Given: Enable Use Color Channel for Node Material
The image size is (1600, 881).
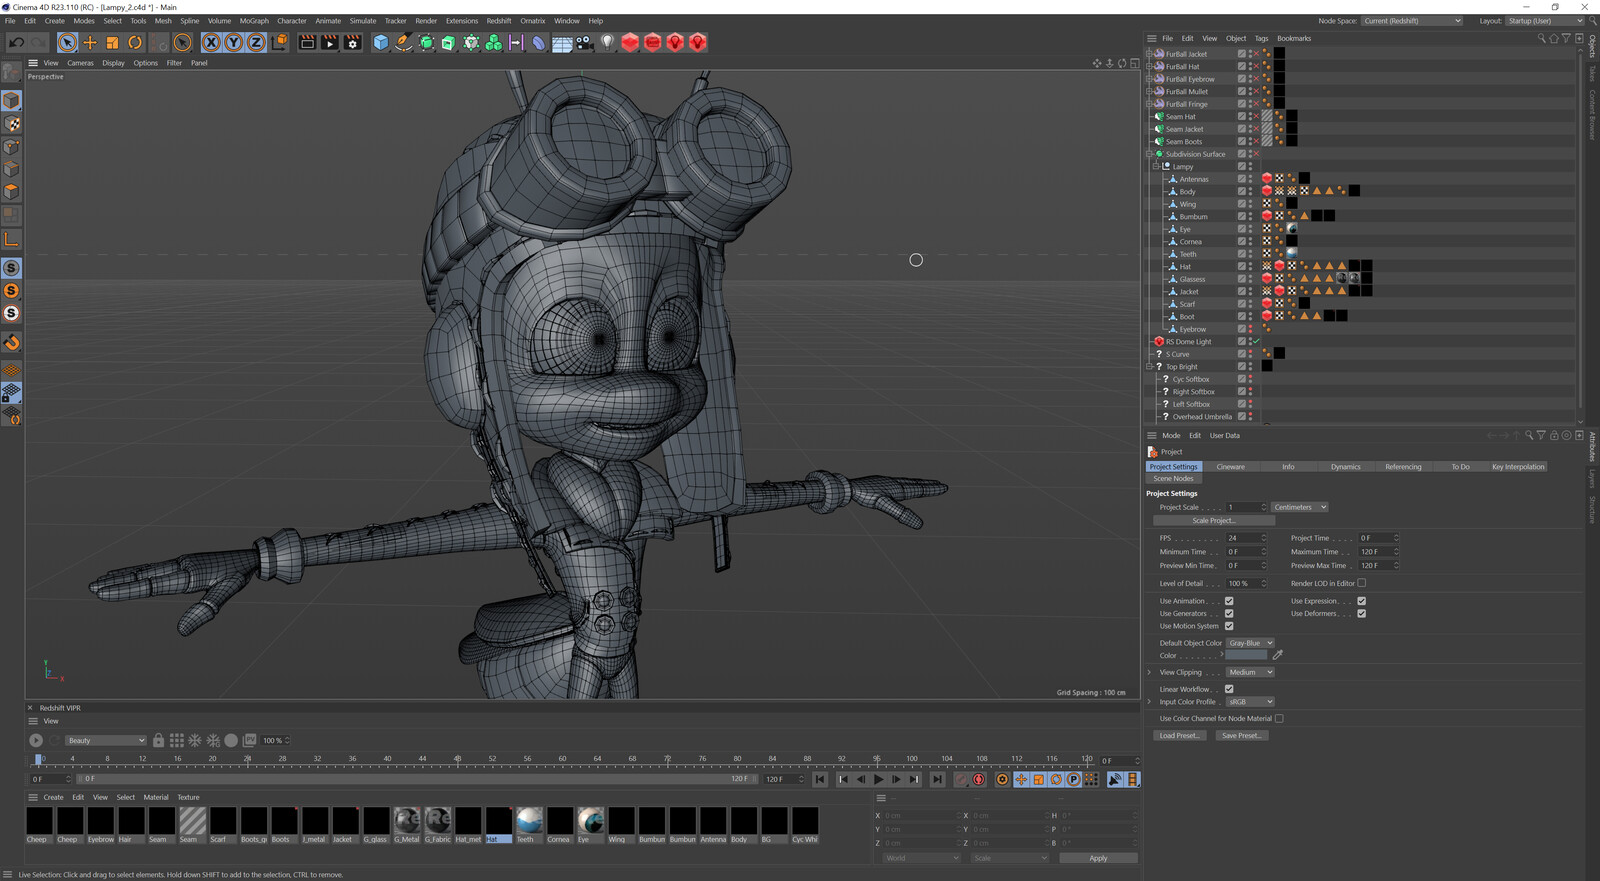Looking at the screenshot, I should (1279, 718).
